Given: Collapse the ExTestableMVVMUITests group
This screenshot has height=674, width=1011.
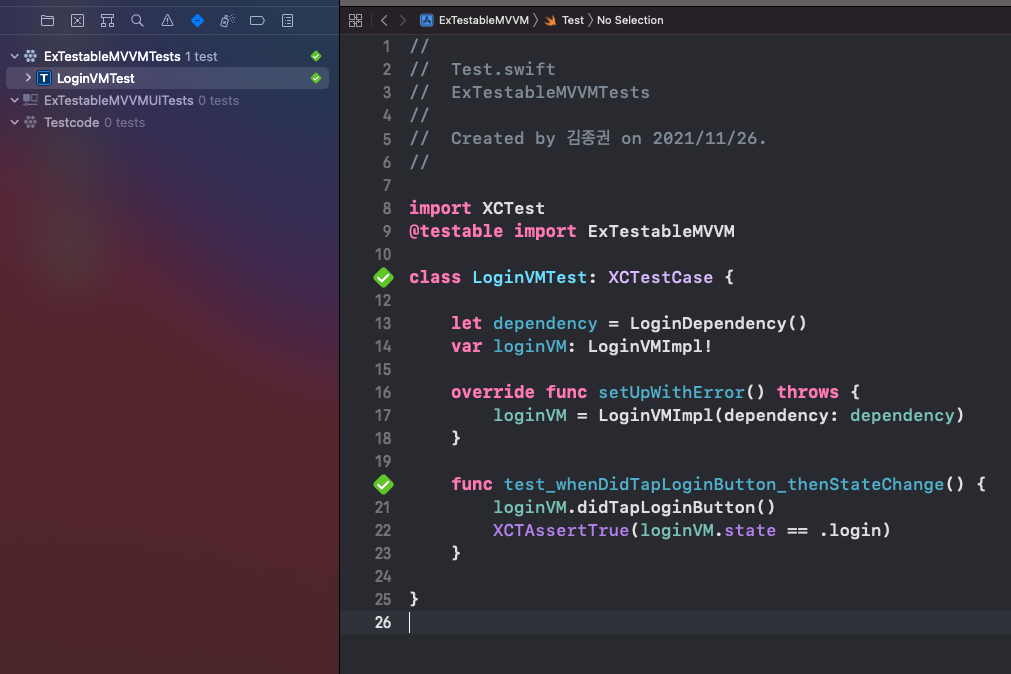Looking at the screenshot, I should click(14, 100).
